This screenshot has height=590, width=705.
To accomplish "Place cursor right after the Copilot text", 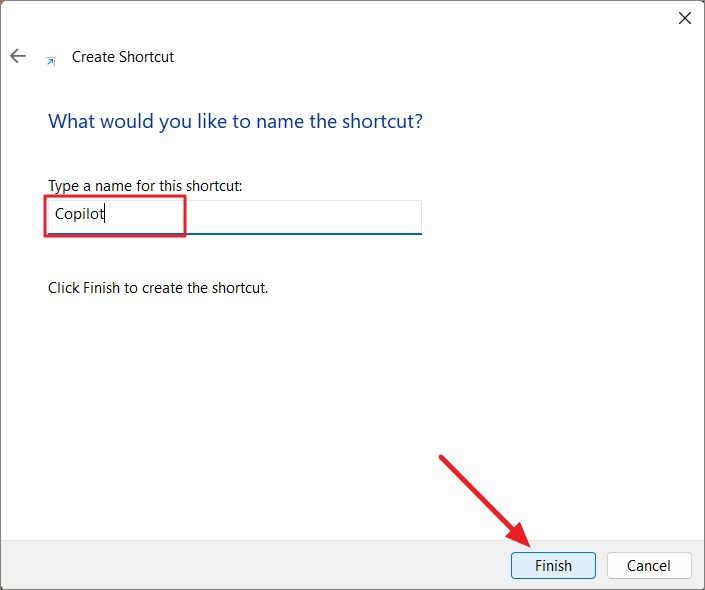I will click(105, 214).
